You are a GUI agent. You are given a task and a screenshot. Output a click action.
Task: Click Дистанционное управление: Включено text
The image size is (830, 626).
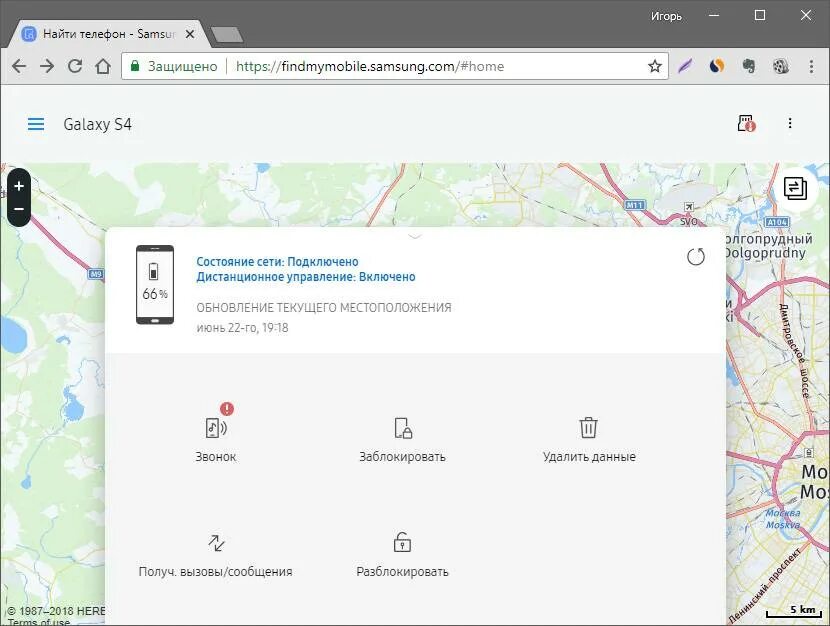(x=305, y=277)
